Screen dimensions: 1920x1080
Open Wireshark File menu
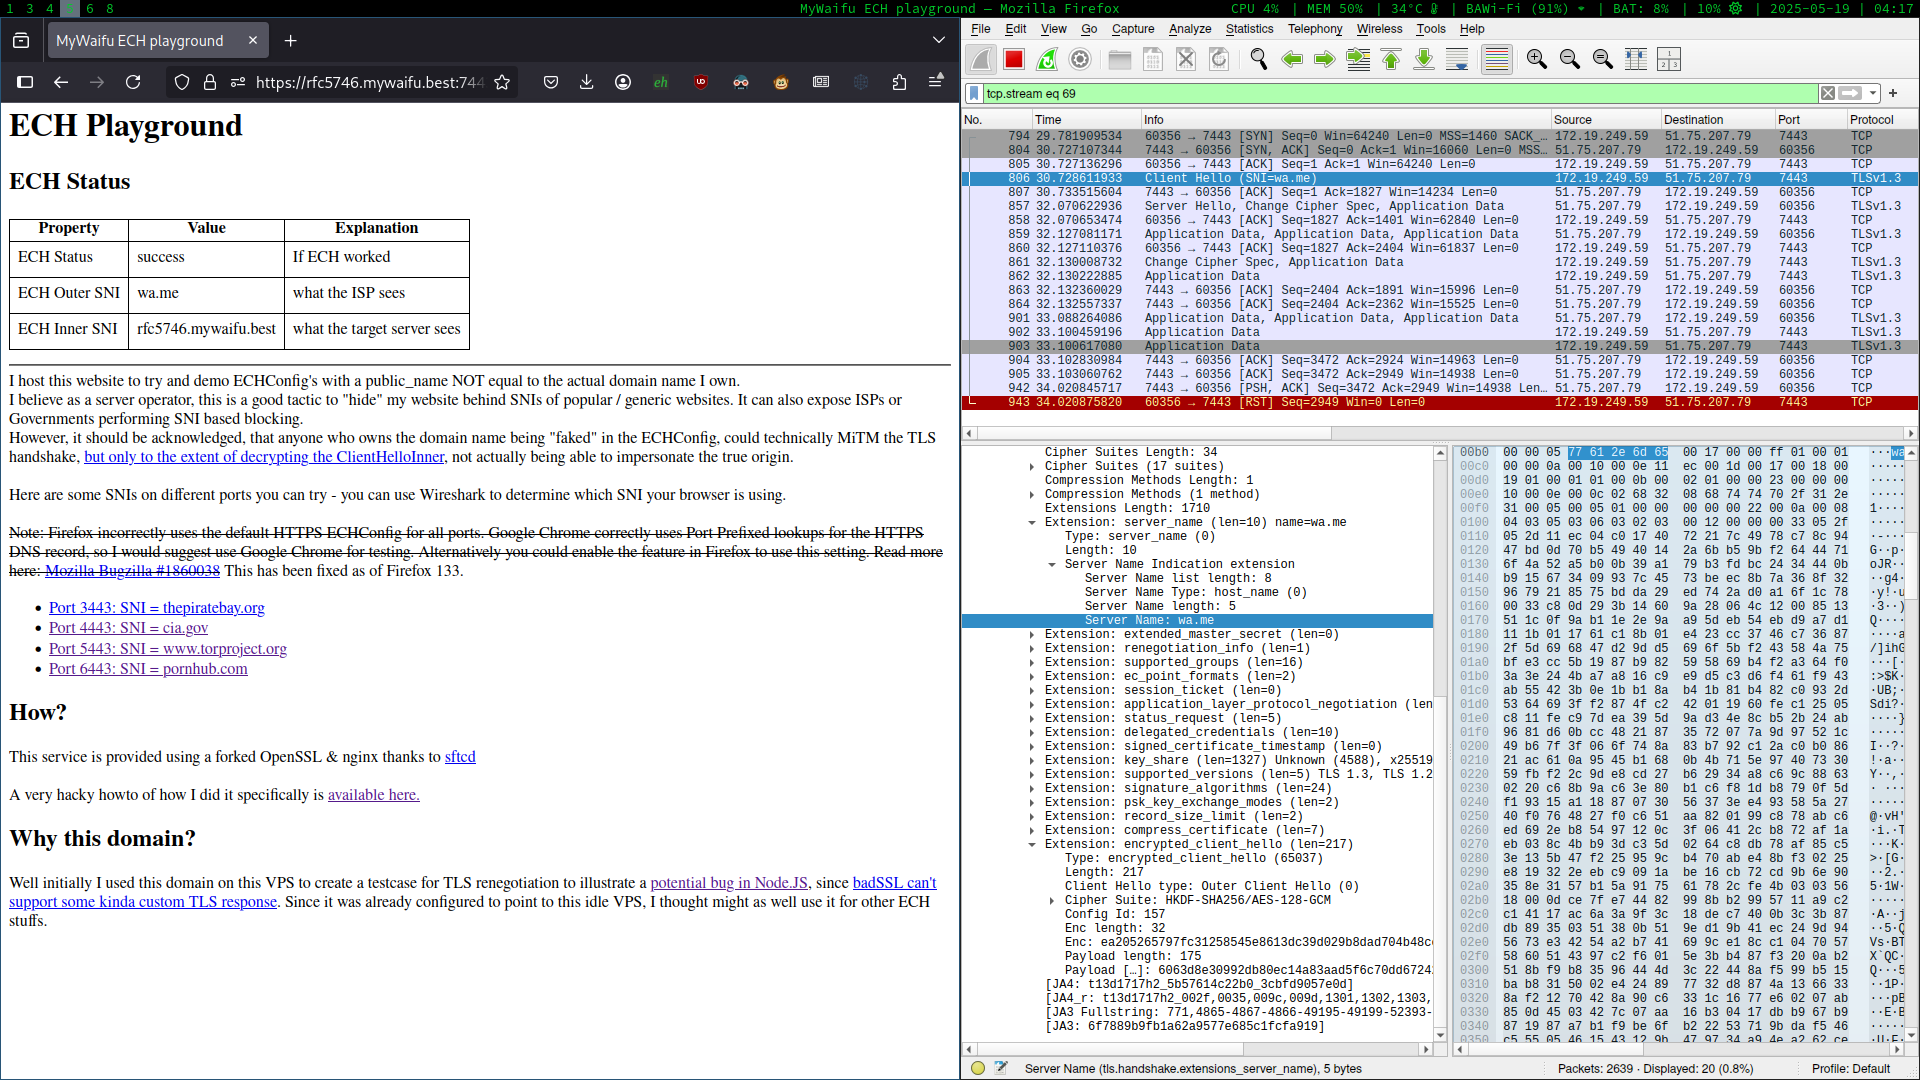pyautogui.click(x=981, y=29)
